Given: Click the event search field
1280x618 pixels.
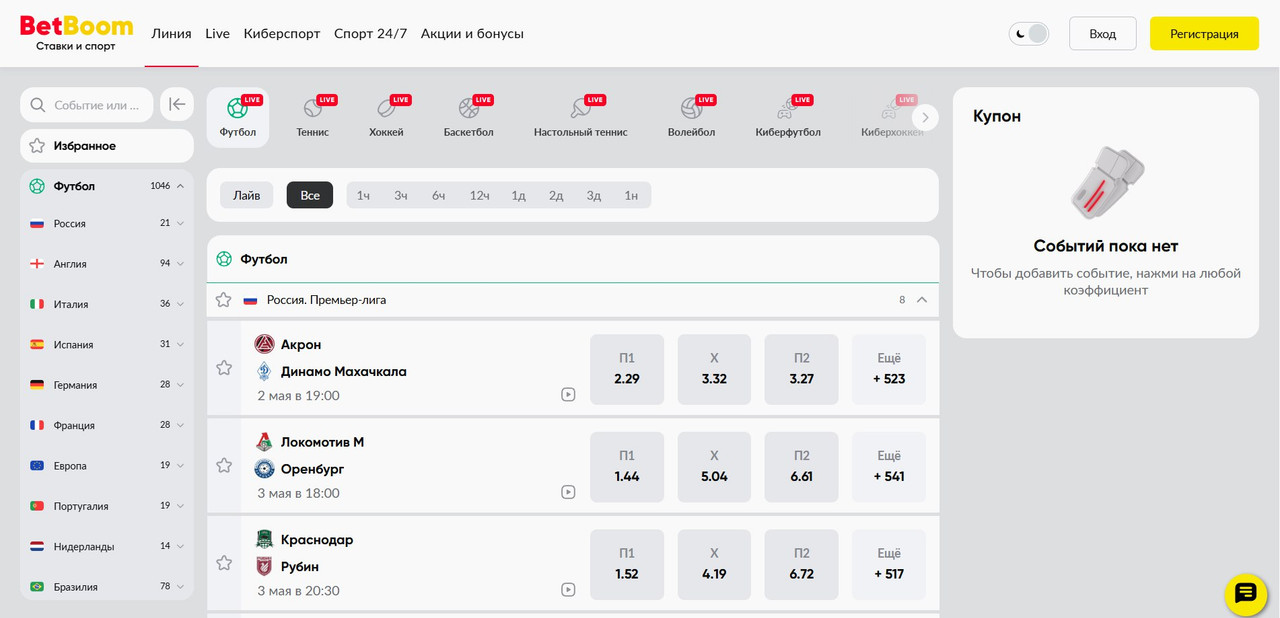Looking at the screenshot, I should pos(87,105).
